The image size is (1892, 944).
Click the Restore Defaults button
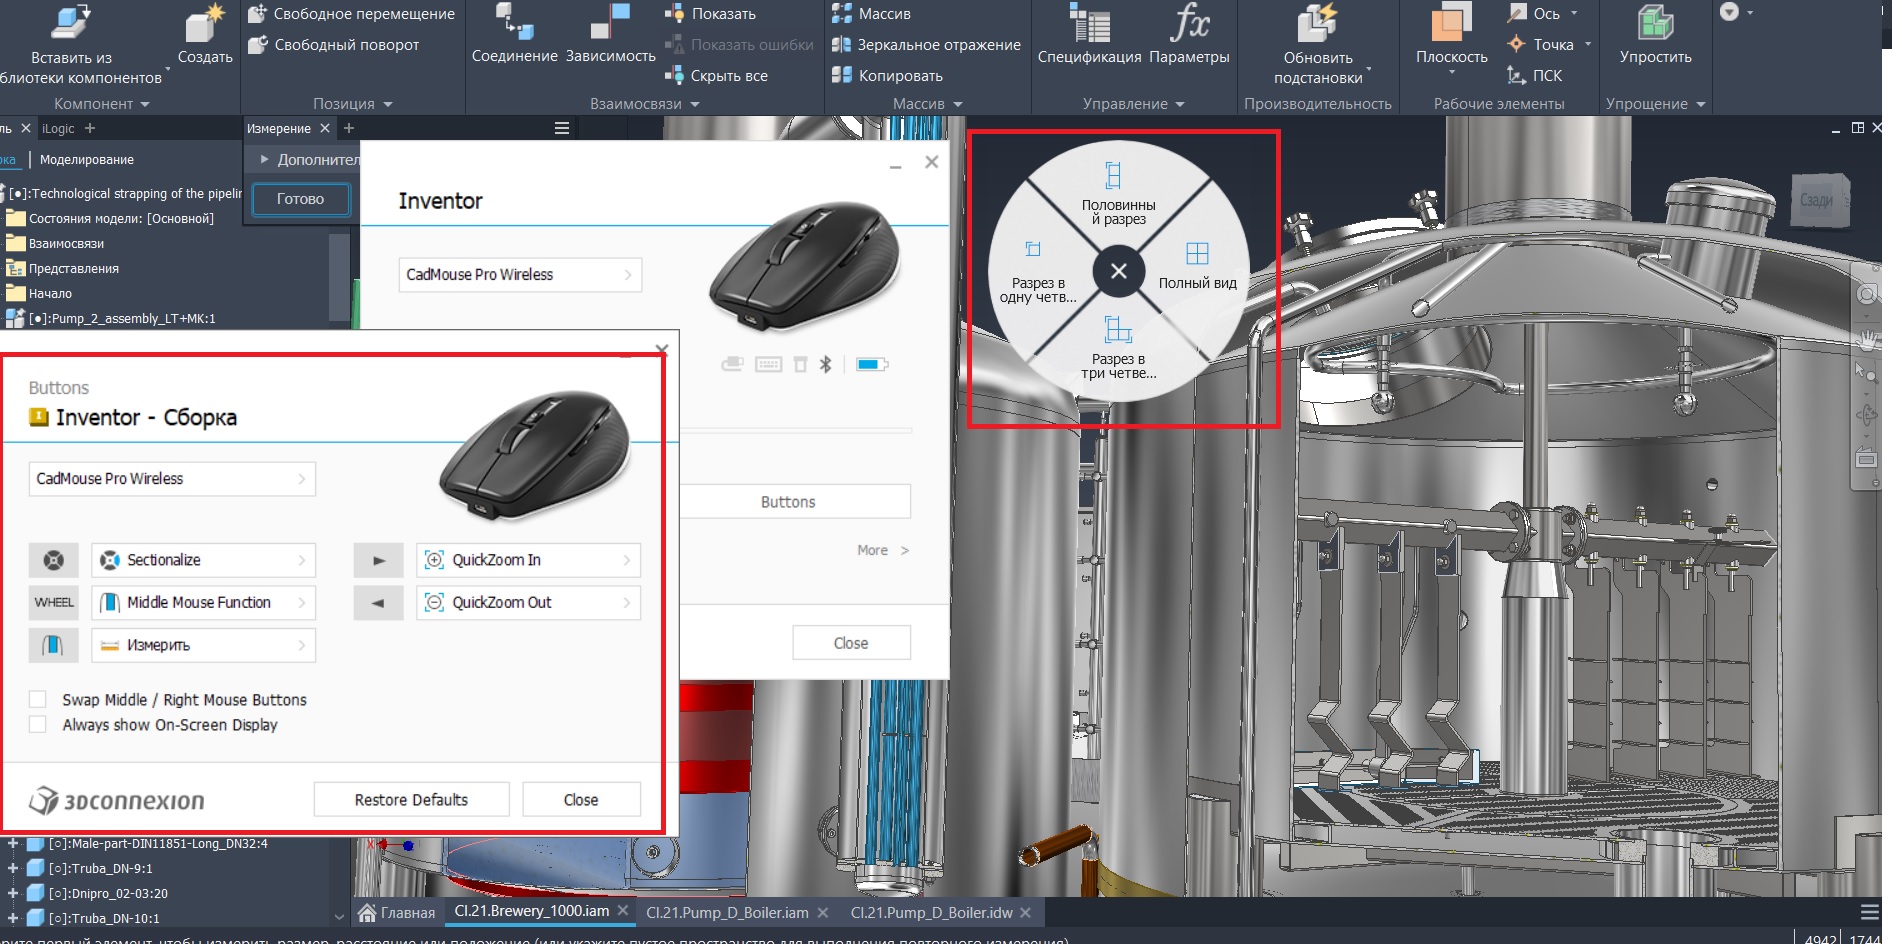coord(411,800)
